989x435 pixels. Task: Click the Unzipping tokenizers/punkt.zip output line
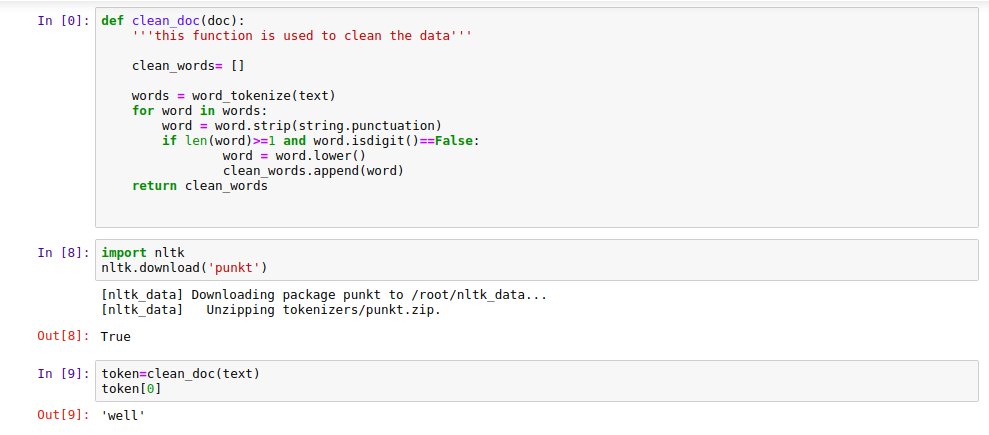[271, 310]
